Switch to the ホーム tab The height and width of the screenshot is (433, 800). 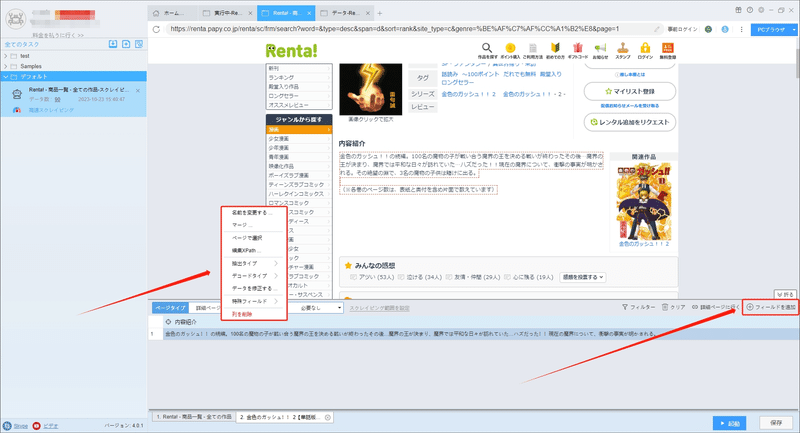coord(172,13)
